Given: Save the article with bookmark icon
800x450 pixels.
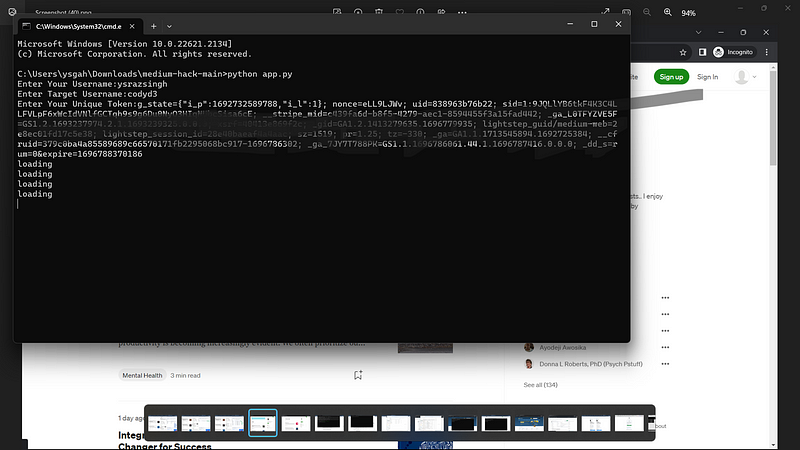Looking at the screenshot, I should 358,375.
